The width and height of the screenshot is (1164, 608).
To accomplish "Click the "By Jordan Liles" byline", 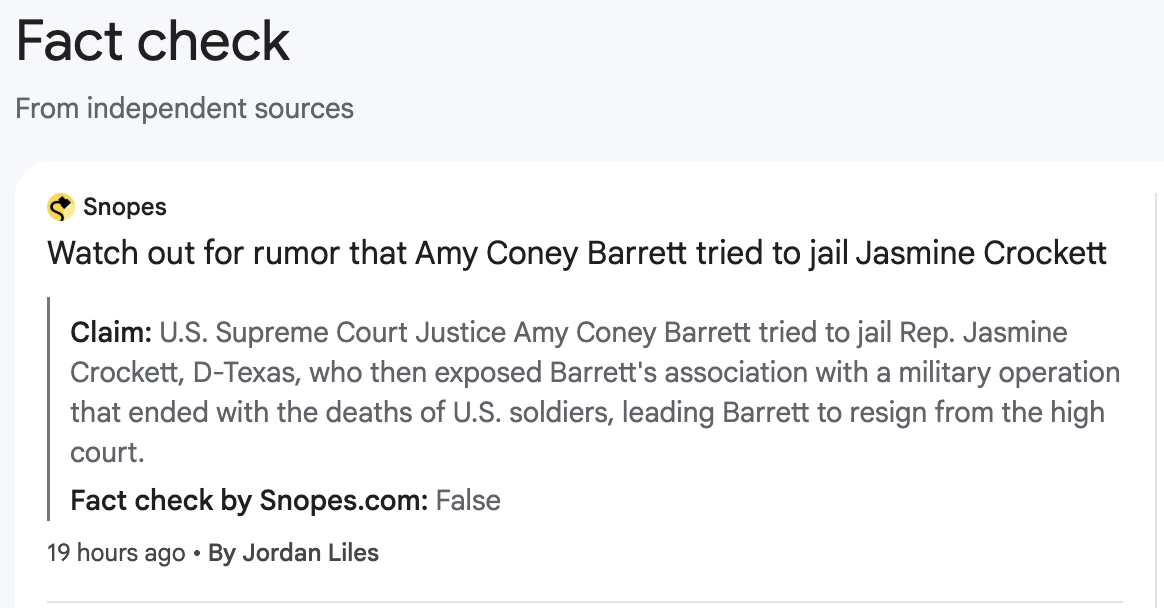I will click(x=293, y=553).
